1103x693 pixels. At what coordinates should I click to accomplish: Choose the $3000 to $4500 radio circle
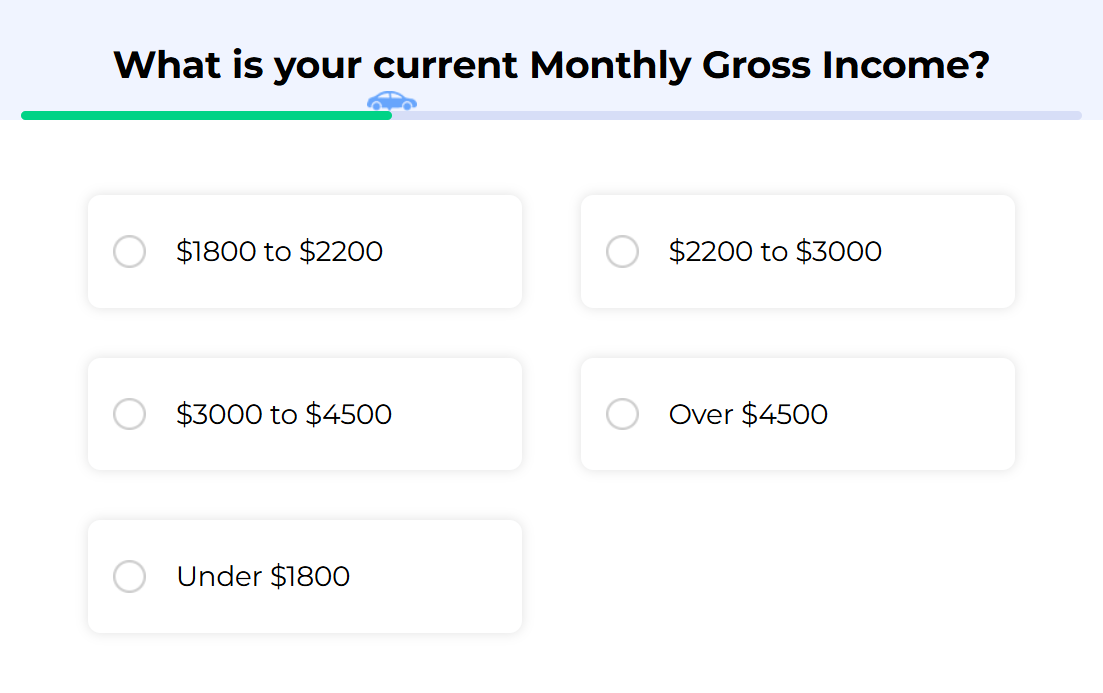point(130,414)
